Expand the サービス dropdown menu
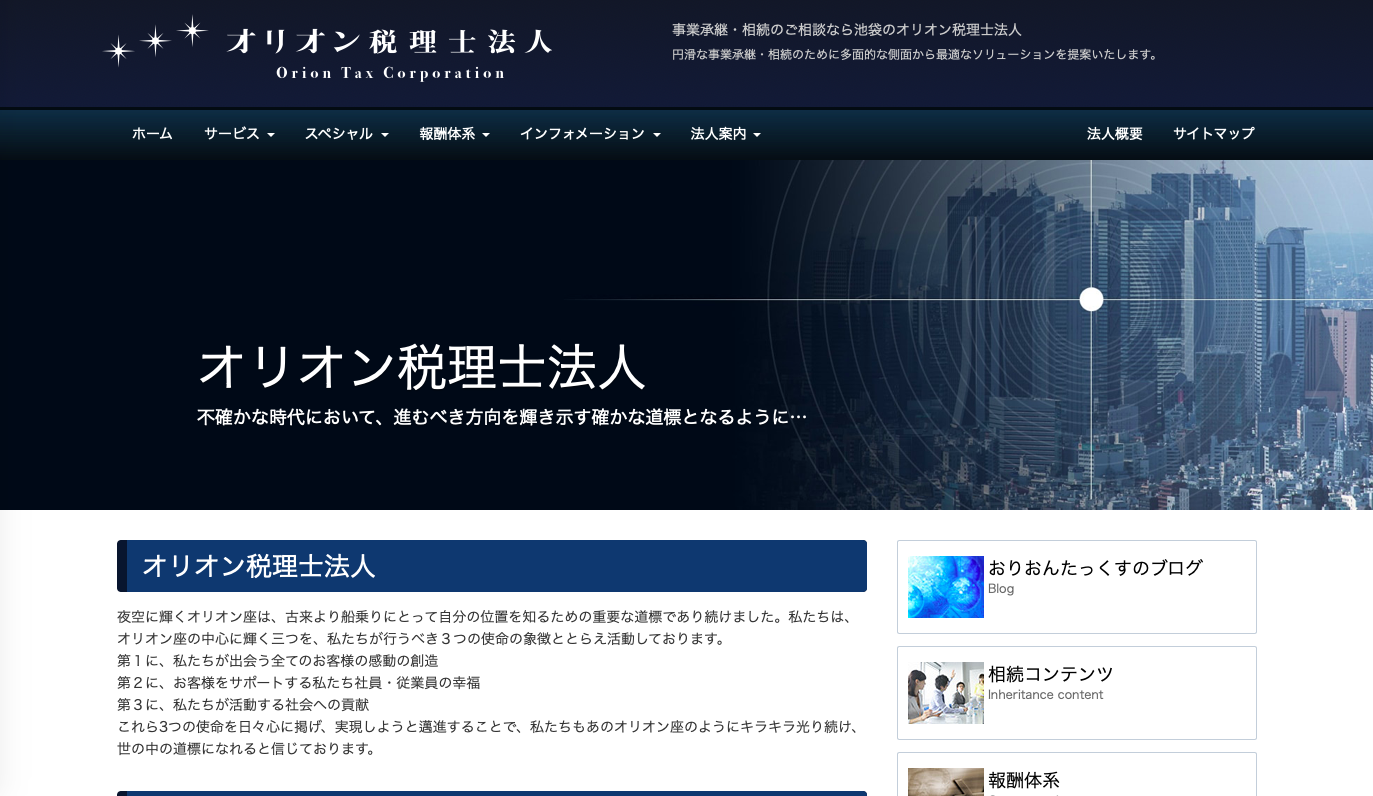 (239, 134)
